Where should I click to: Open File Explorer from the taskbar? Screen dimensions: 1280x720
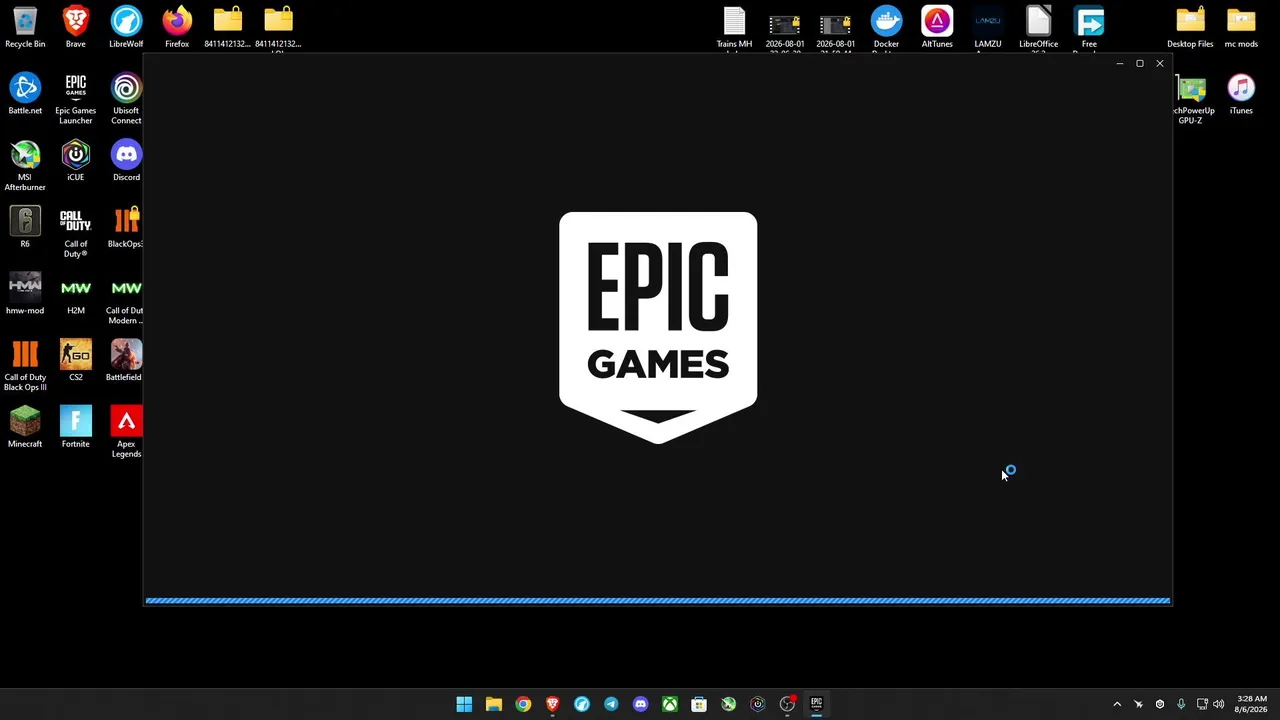tap(494, 704)
